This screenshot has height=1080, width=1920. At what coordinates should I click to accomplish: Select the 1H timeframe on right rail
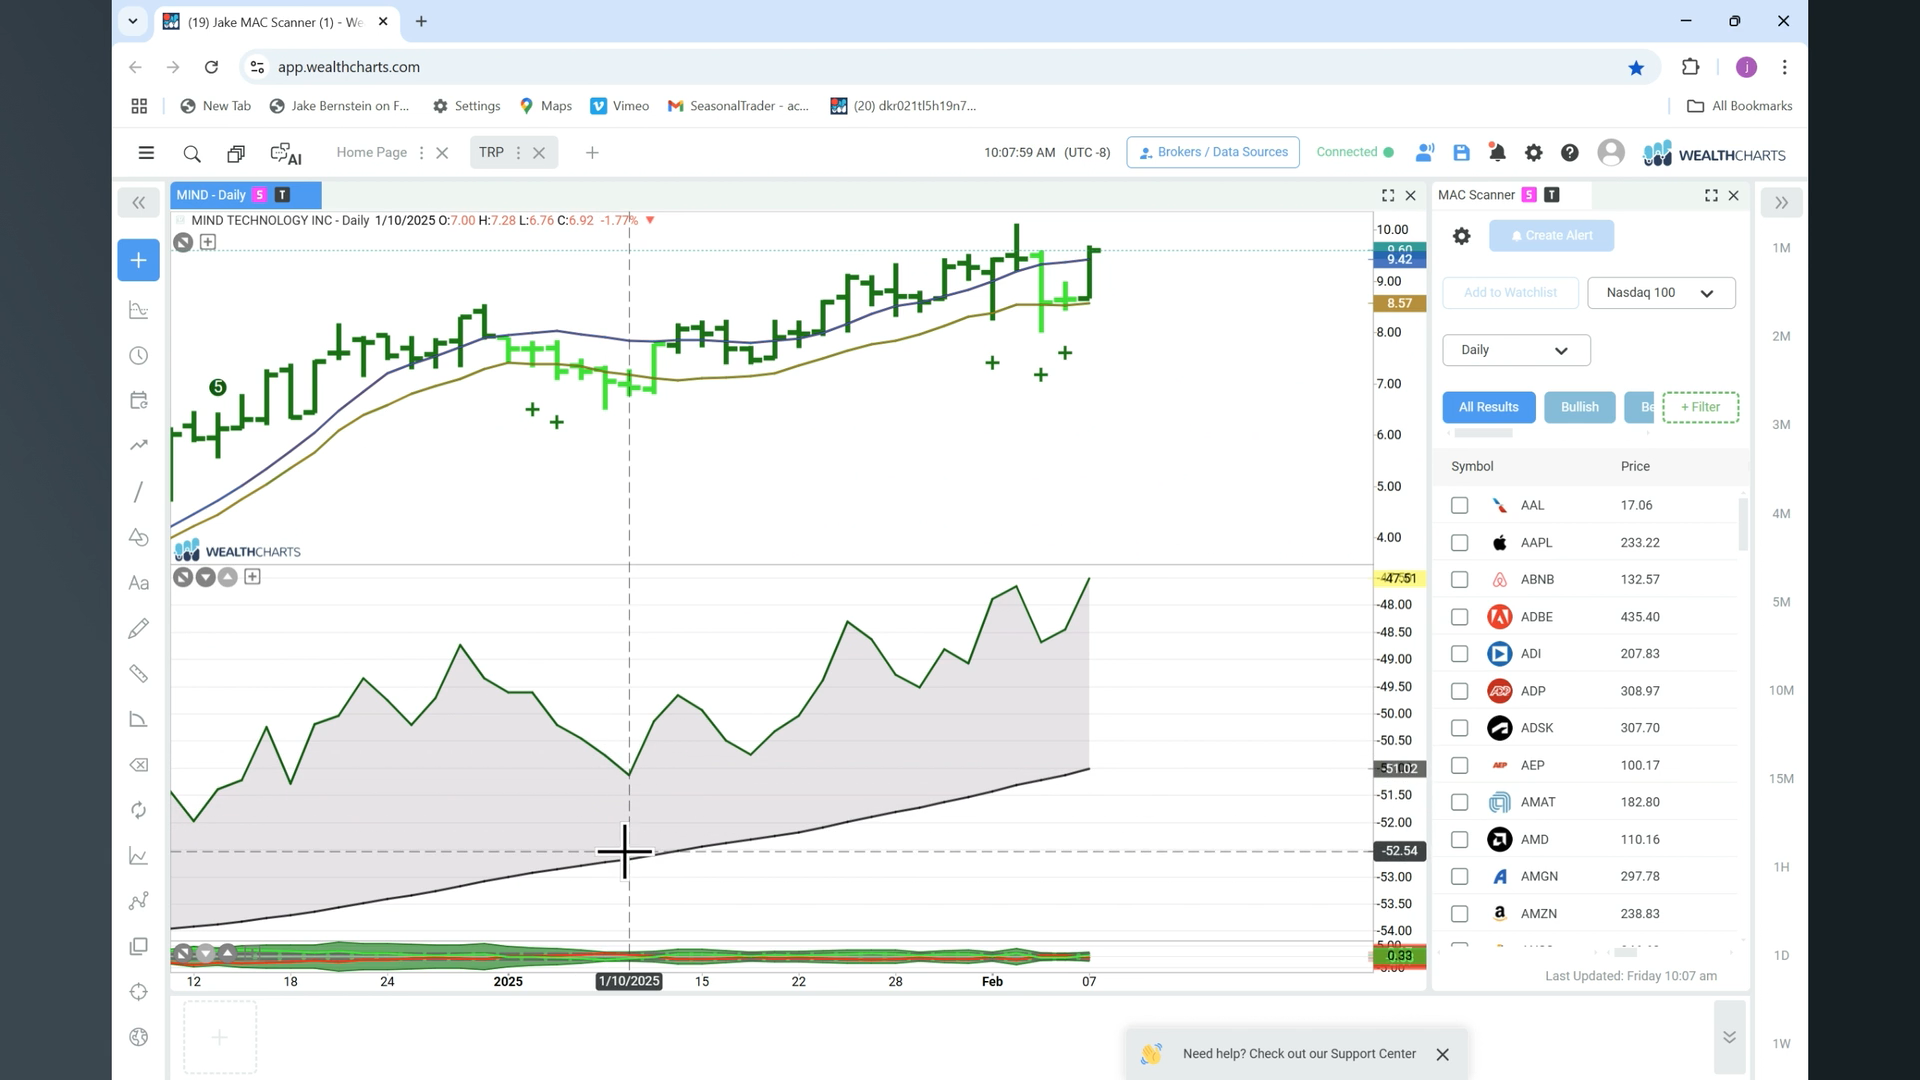tap(1781, 867)
